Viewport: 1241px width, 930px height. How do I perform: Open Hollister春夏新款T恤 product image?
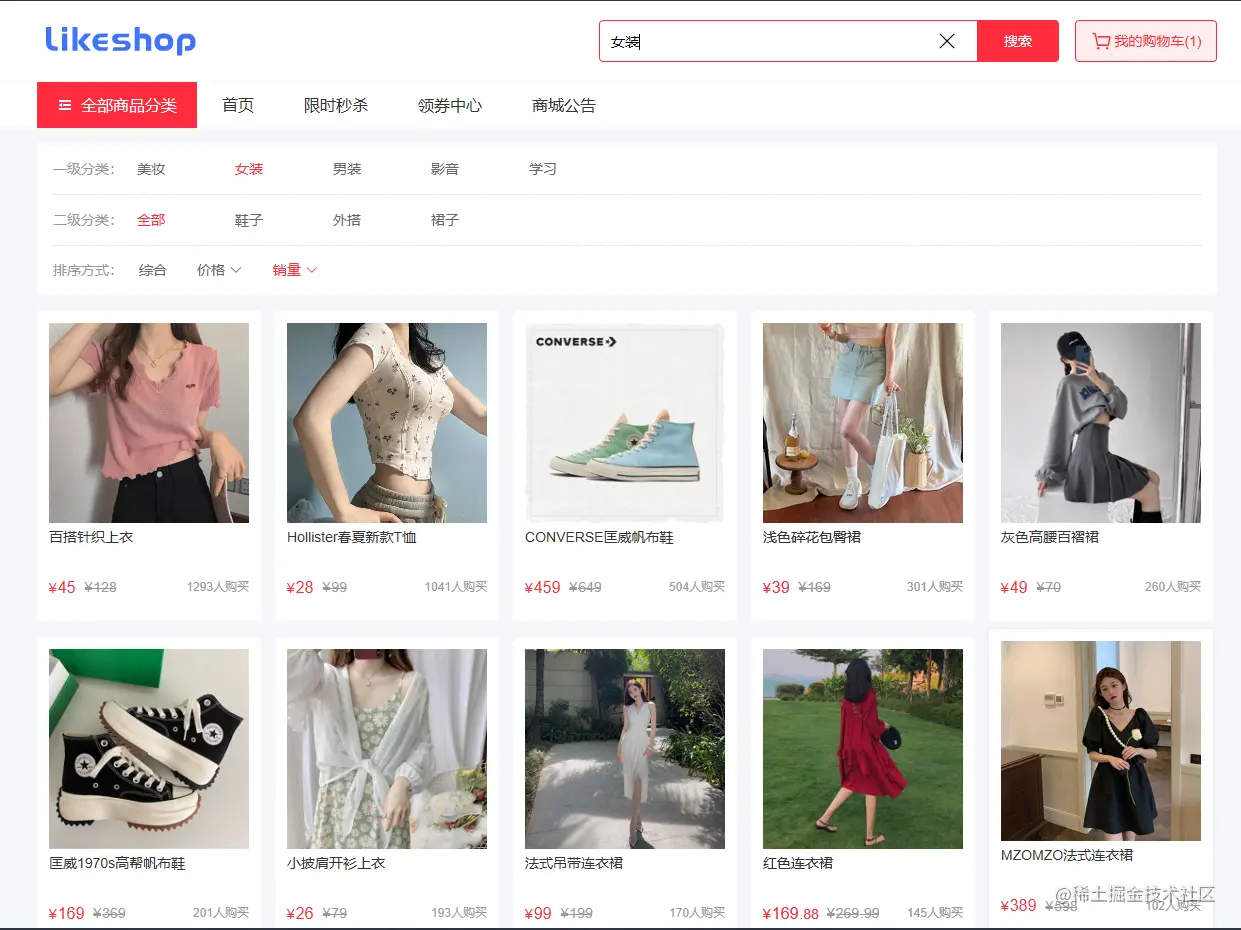coord(387,423)
